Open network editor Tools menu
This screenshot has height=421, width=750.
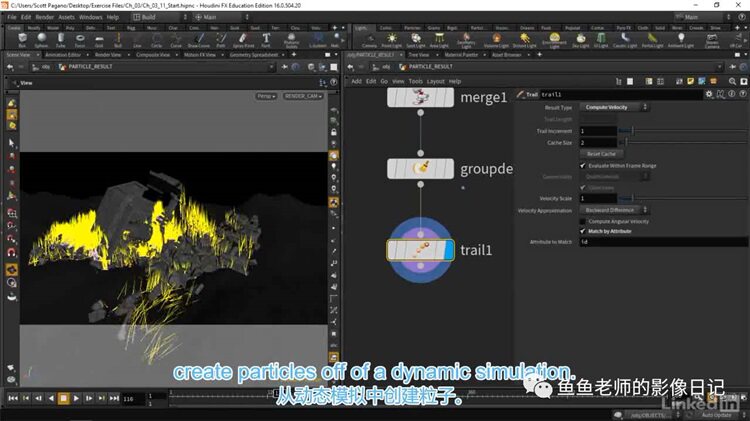click(416, 81)
